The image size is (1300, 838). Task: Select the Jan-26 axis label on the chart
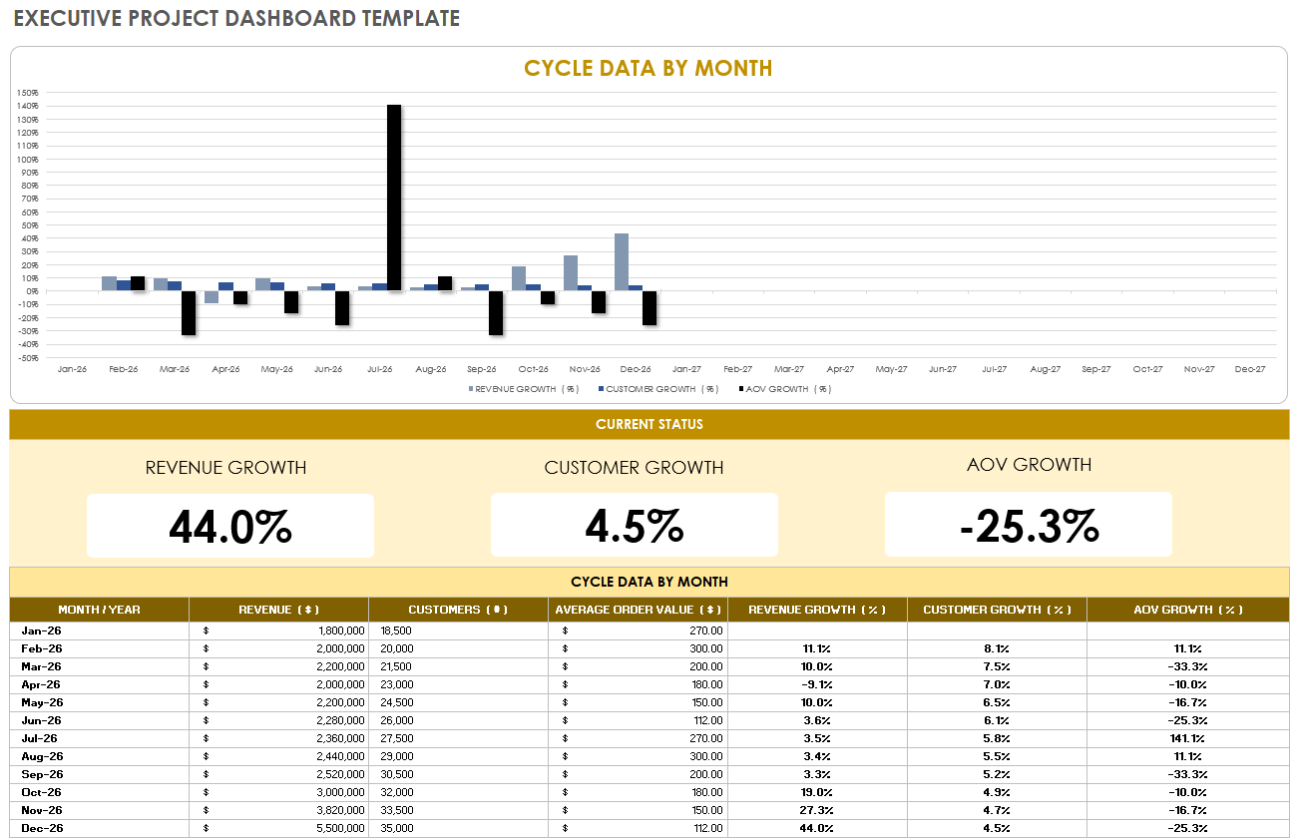(73, 368)
